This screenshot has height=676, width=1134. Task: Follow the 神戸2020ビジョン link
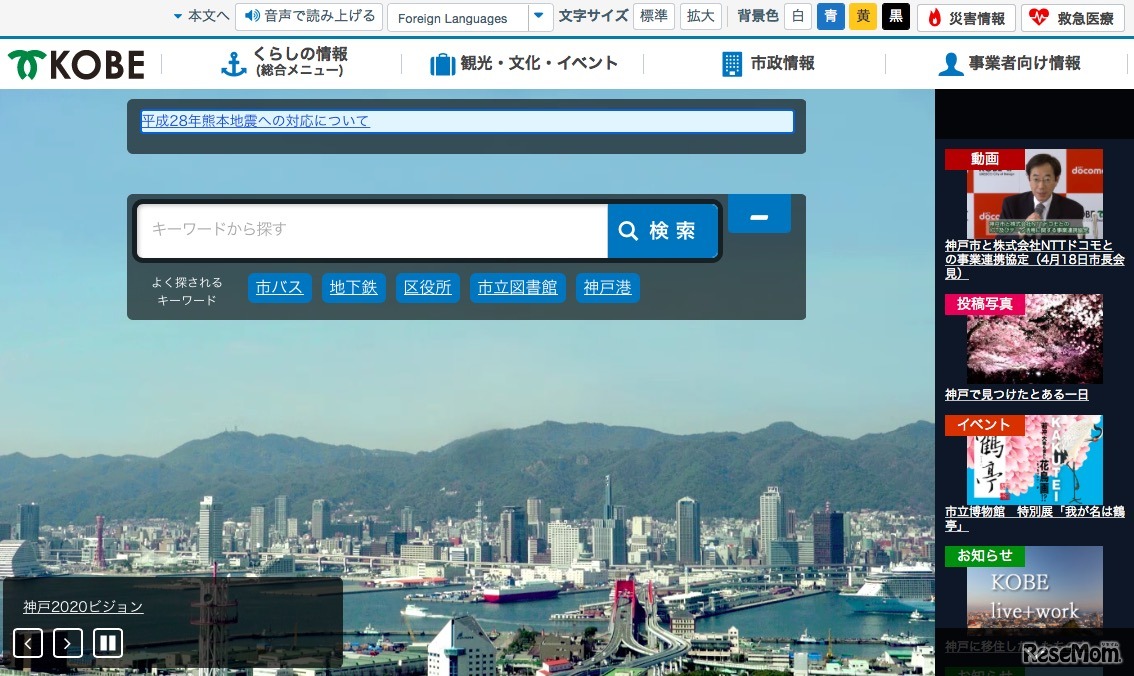click(x=83, y=606)
